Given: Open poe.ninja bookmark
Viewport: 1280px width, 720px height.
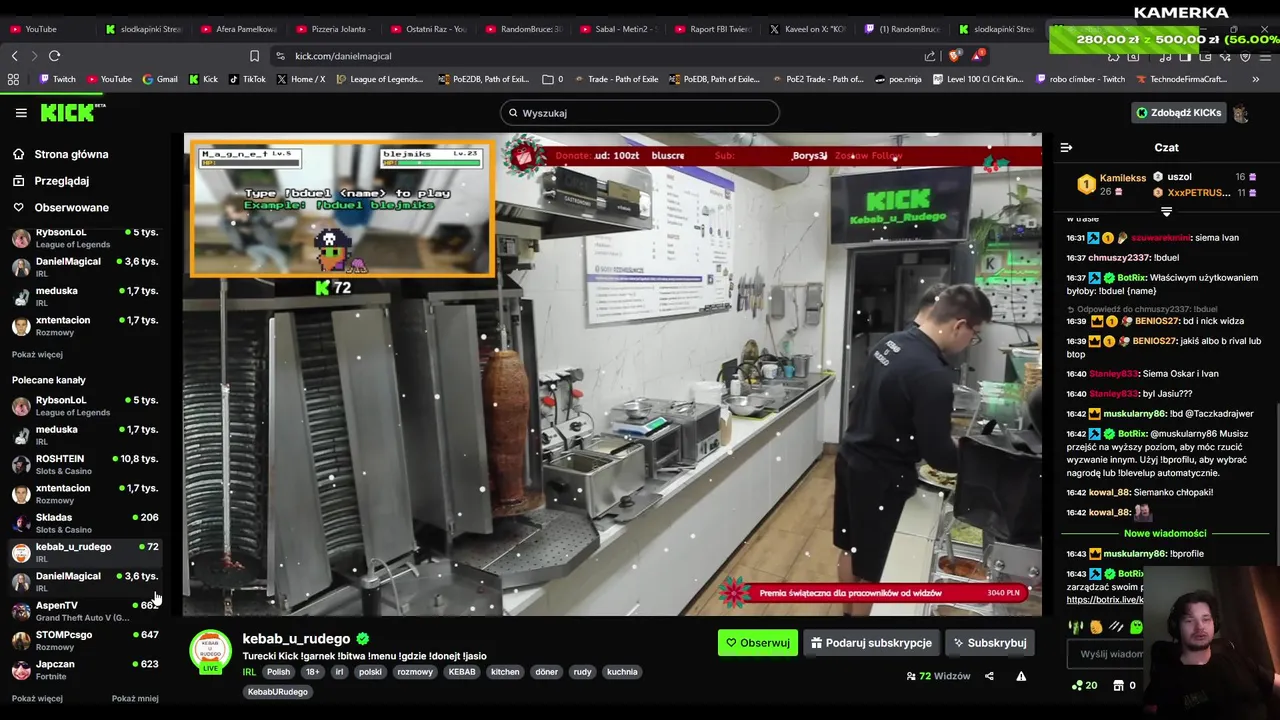Looking at the screenshot, I should click(x=898, y=79).
